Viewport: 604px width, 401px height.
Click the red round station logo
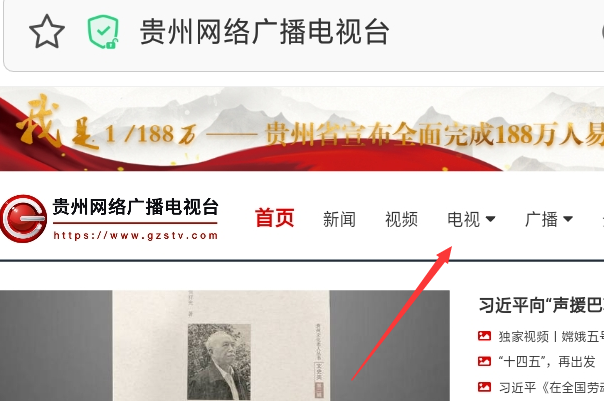point(23,218)
